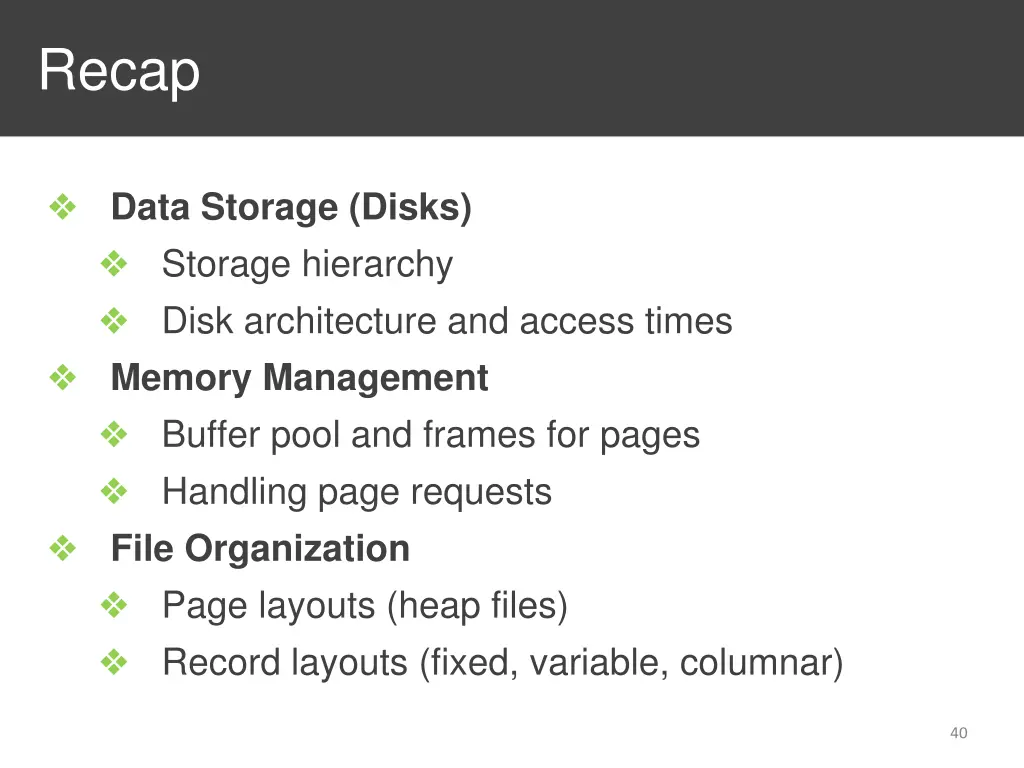Click bullet icon beside Record layouts line

pyautogui.click(x=114, y=662)
